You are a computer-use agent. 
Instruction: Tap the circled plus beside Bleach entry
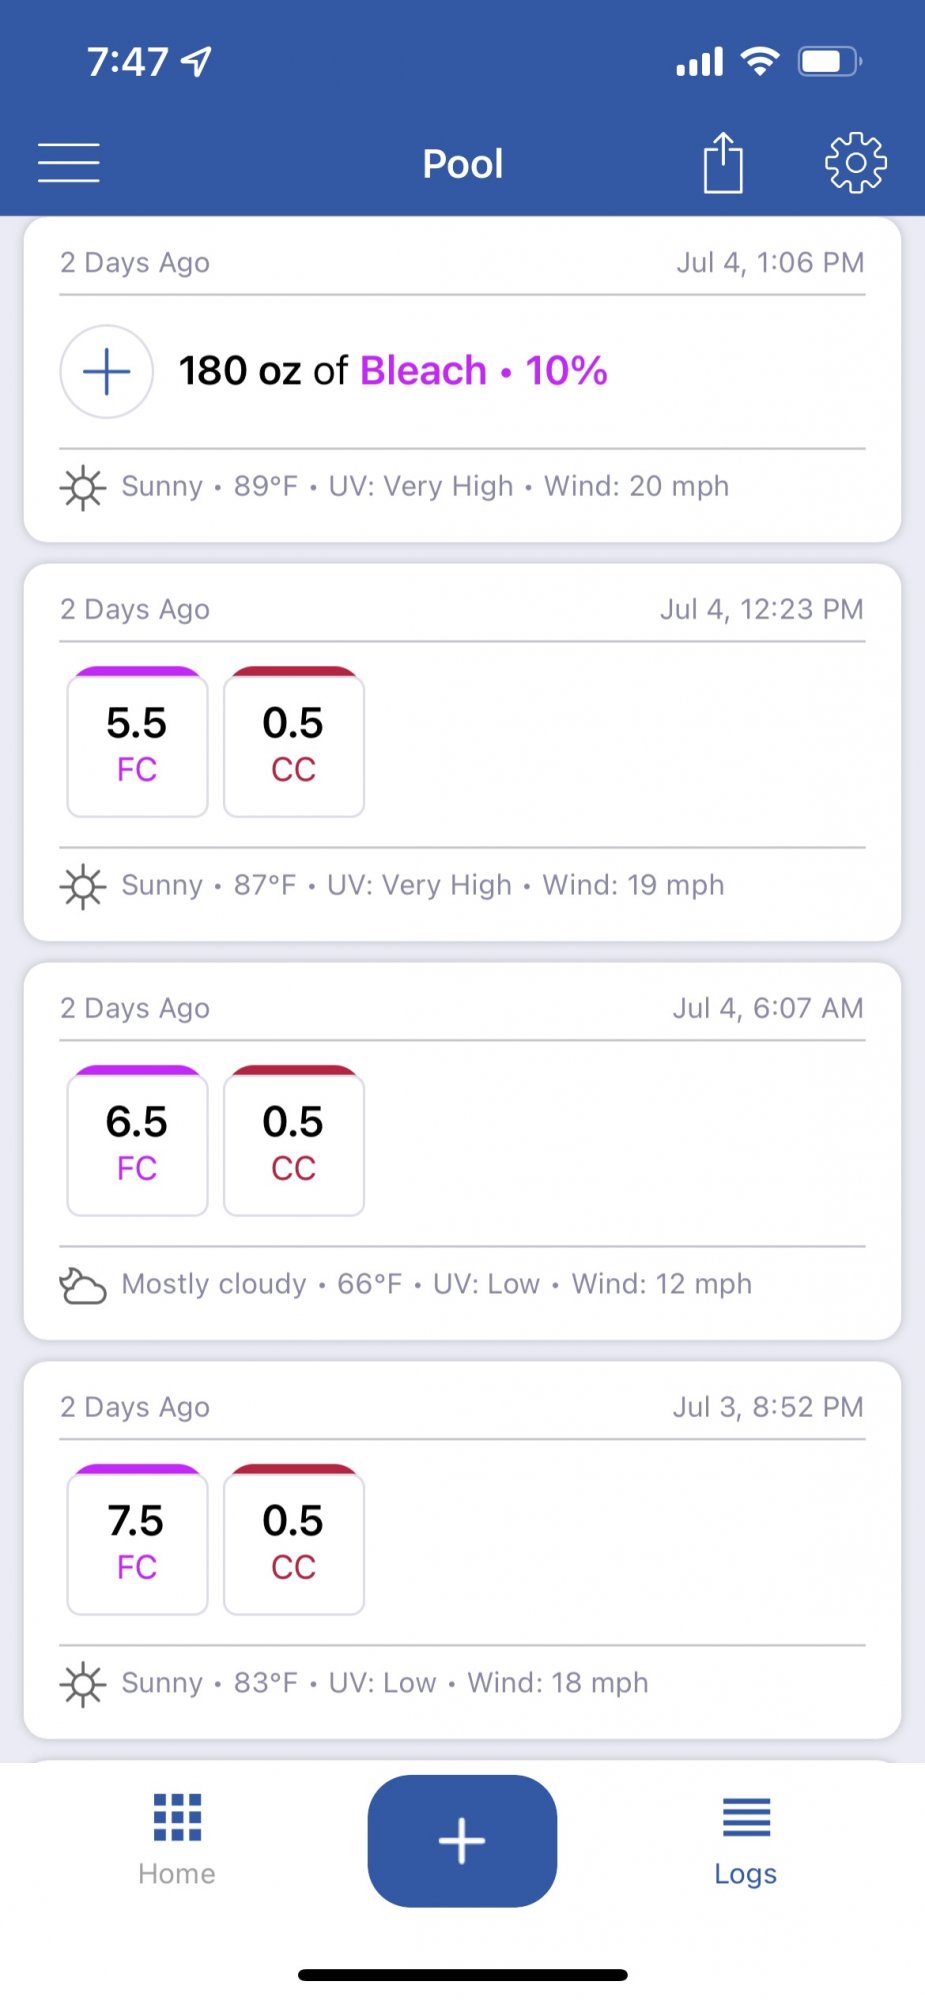coord(107,372)
